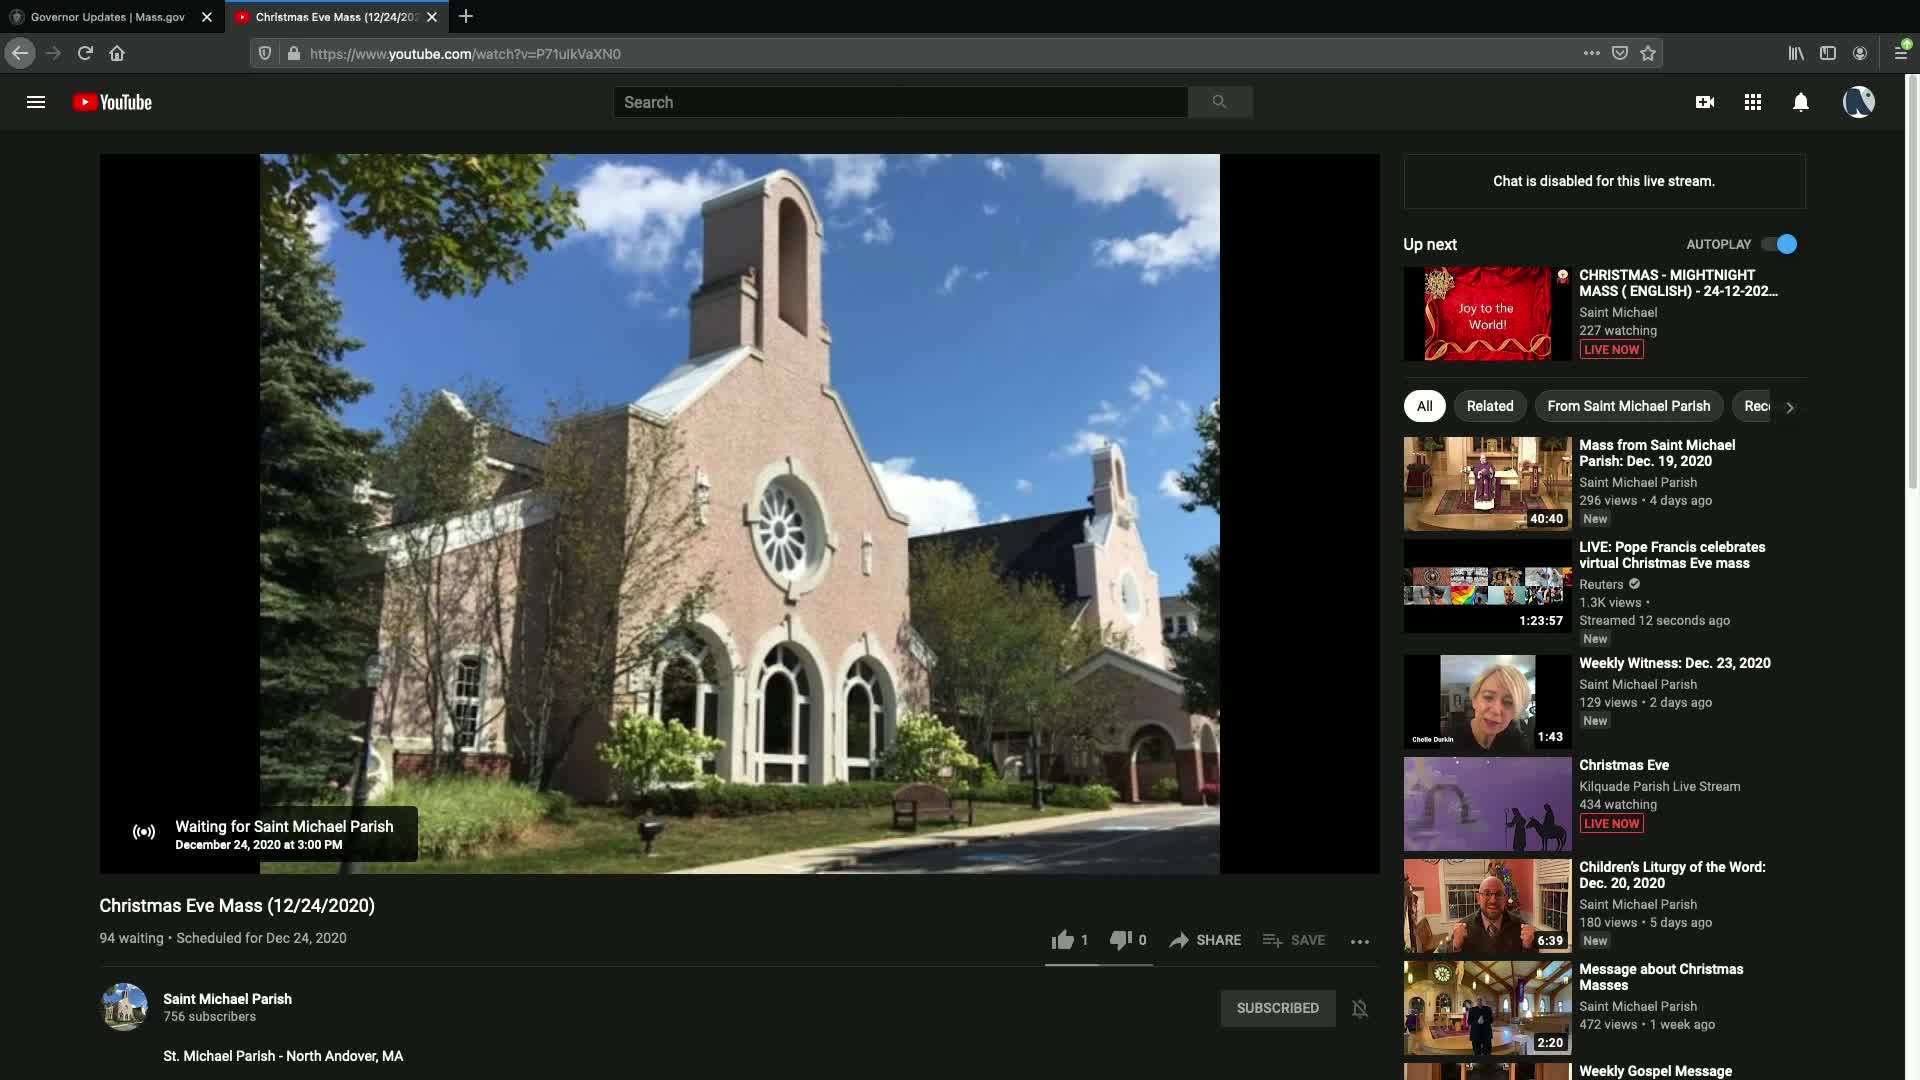This screenshot has height=1080, width=1920.
Task: Close the Governor Updates tab
Action: (207, 17)
